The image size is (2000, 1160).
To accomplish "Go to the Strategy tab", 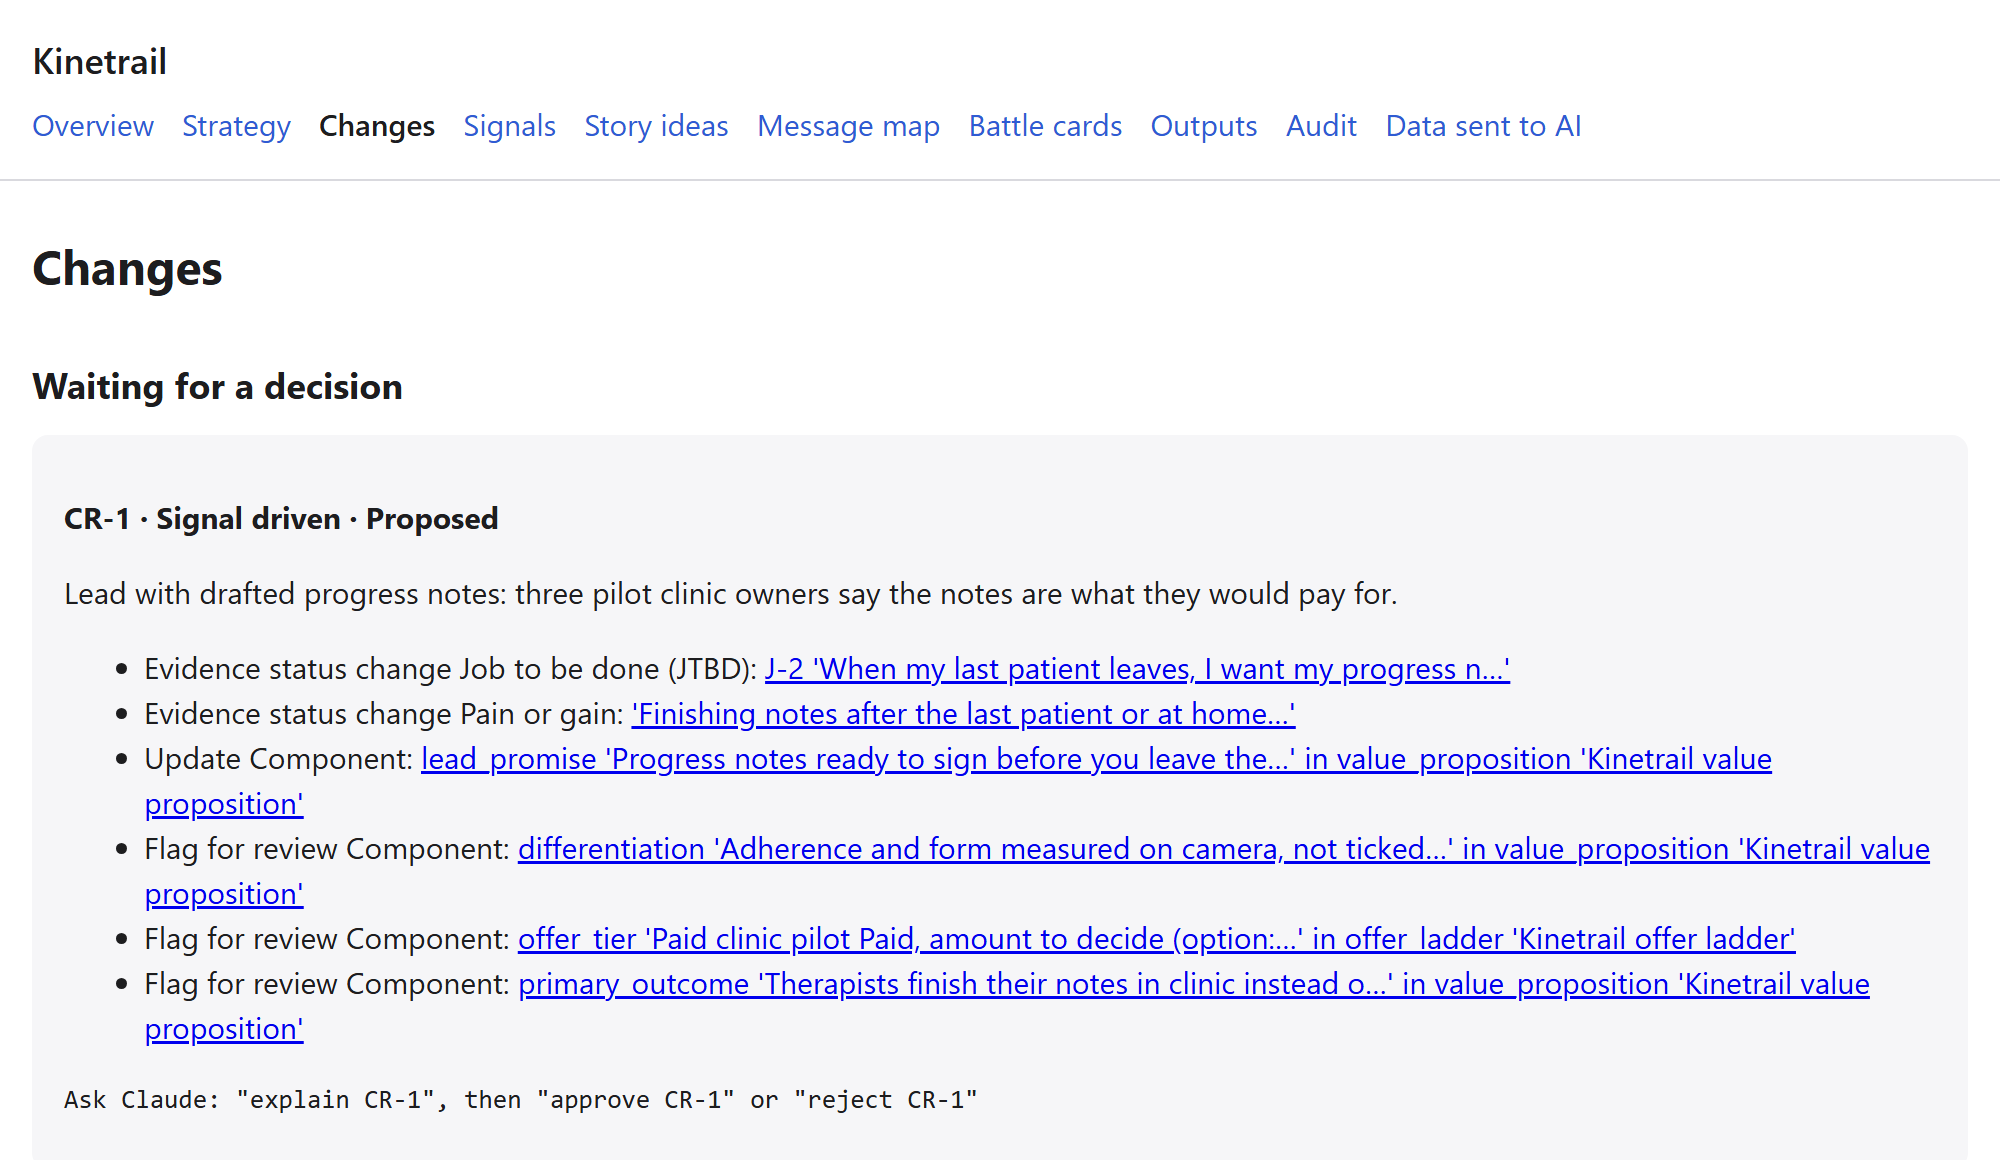I will click(x=236, y=126).
